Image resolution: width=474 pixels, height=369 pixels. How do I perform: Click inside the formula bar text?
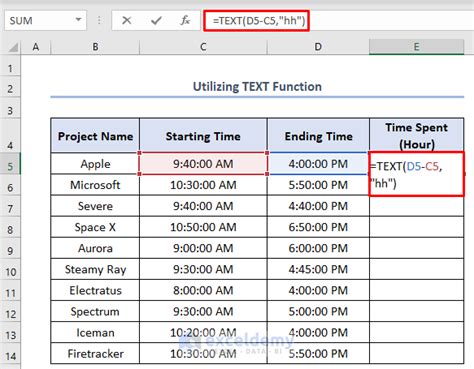tap(259, 21)
